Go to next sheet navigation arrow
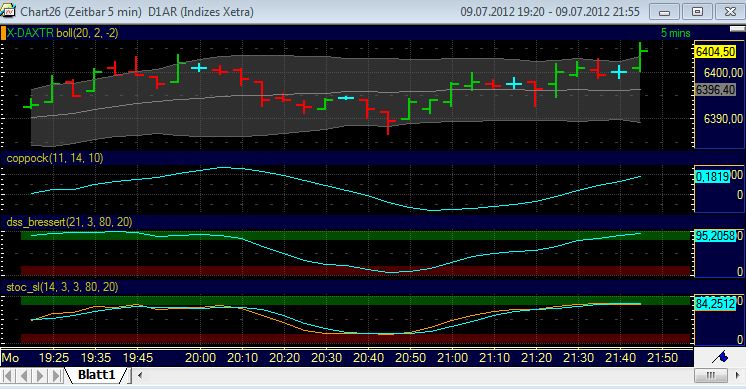This screenshot has height=389, width=746. pos(40,376)
